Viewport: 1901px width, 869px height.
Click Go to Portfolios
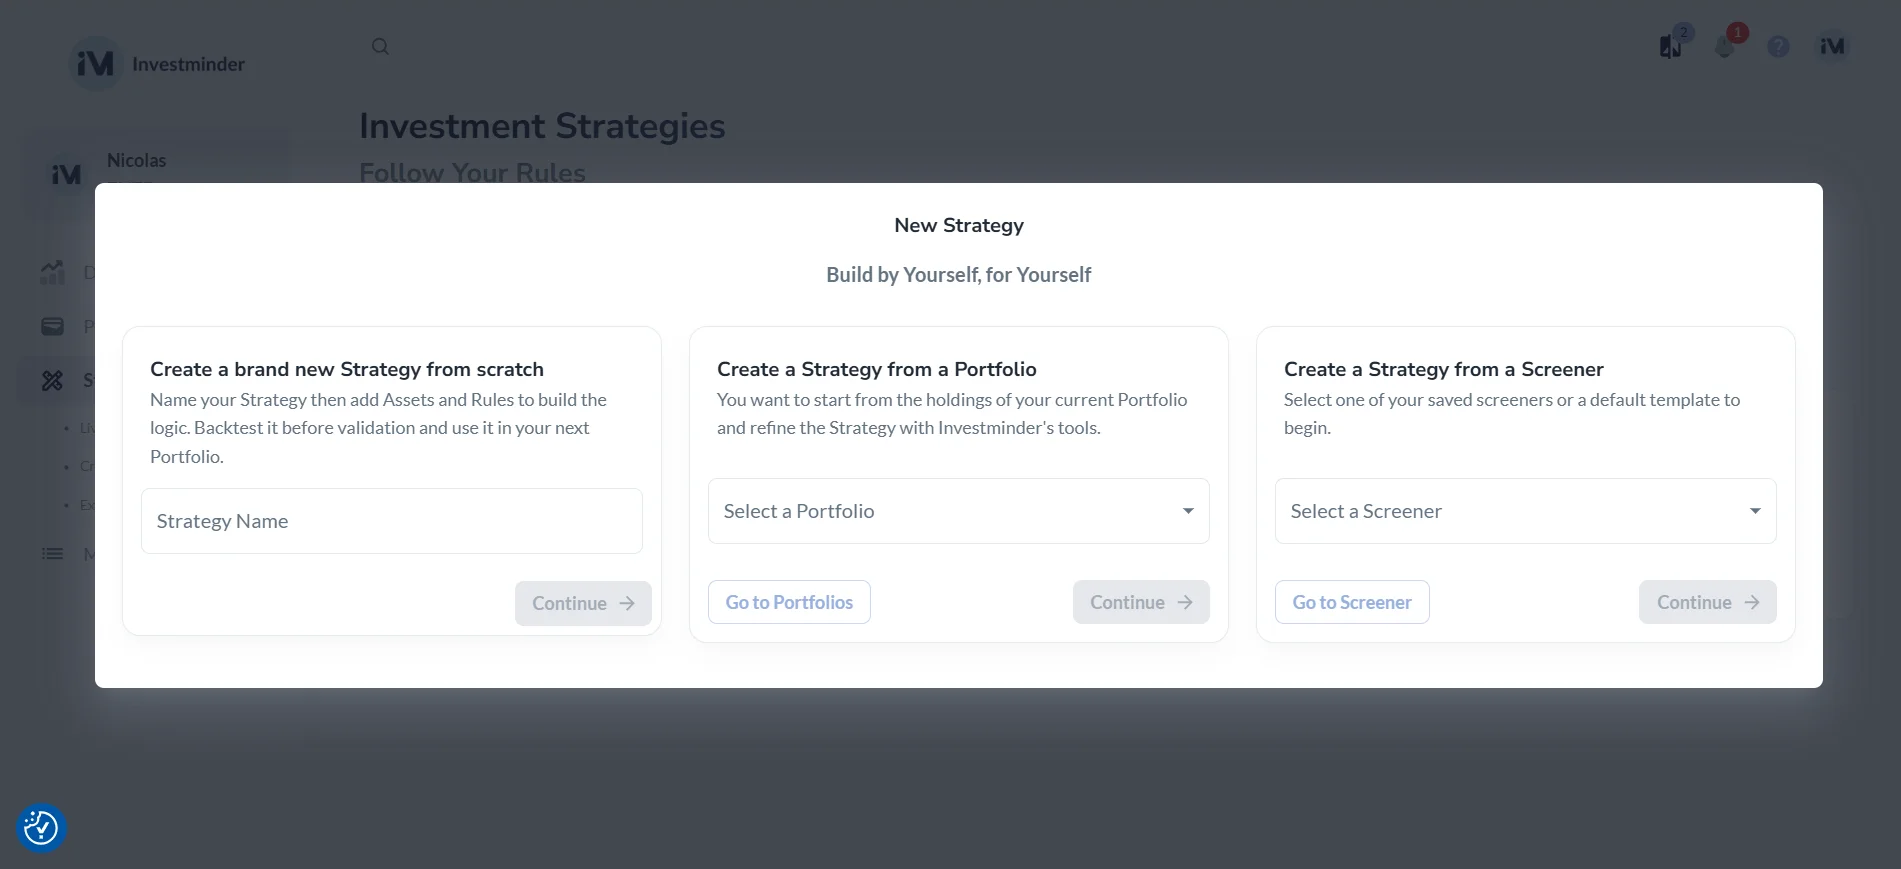[x=788, y=602]
